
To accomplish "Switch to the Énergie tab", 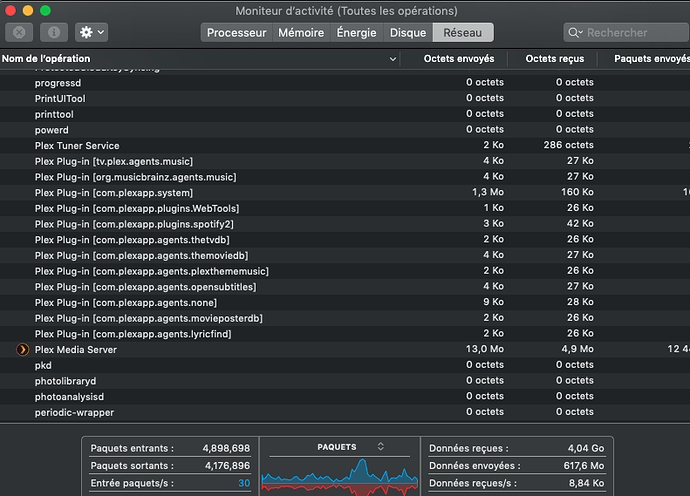I will [x=356, y=33].
